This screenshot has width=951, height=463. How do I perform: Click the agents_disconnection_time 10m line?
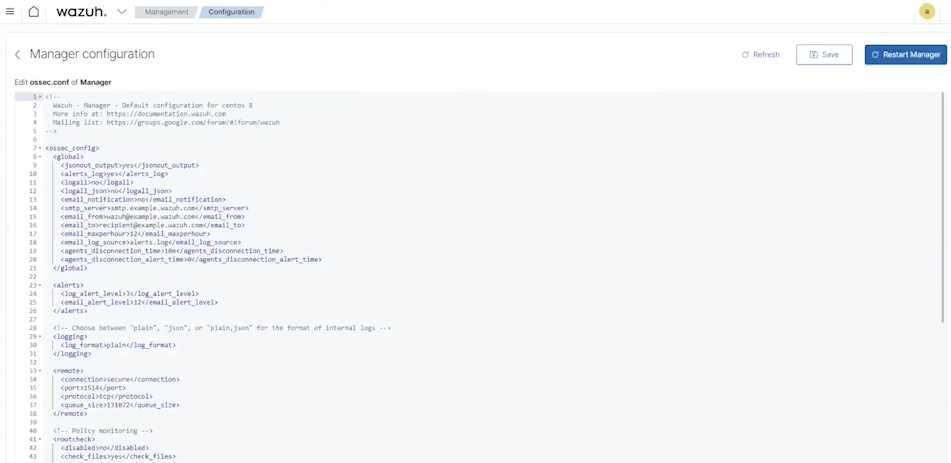click(172, 251)
